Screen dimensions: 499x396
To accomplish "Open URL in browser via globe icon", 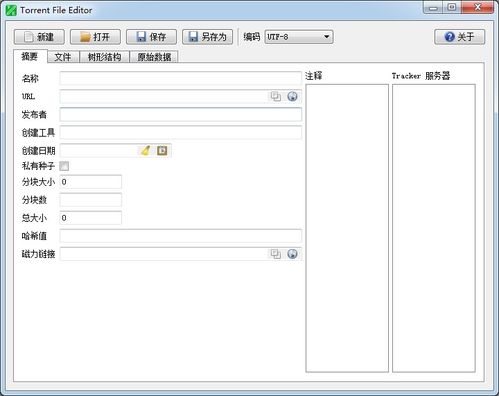I will tap(292, 96).
